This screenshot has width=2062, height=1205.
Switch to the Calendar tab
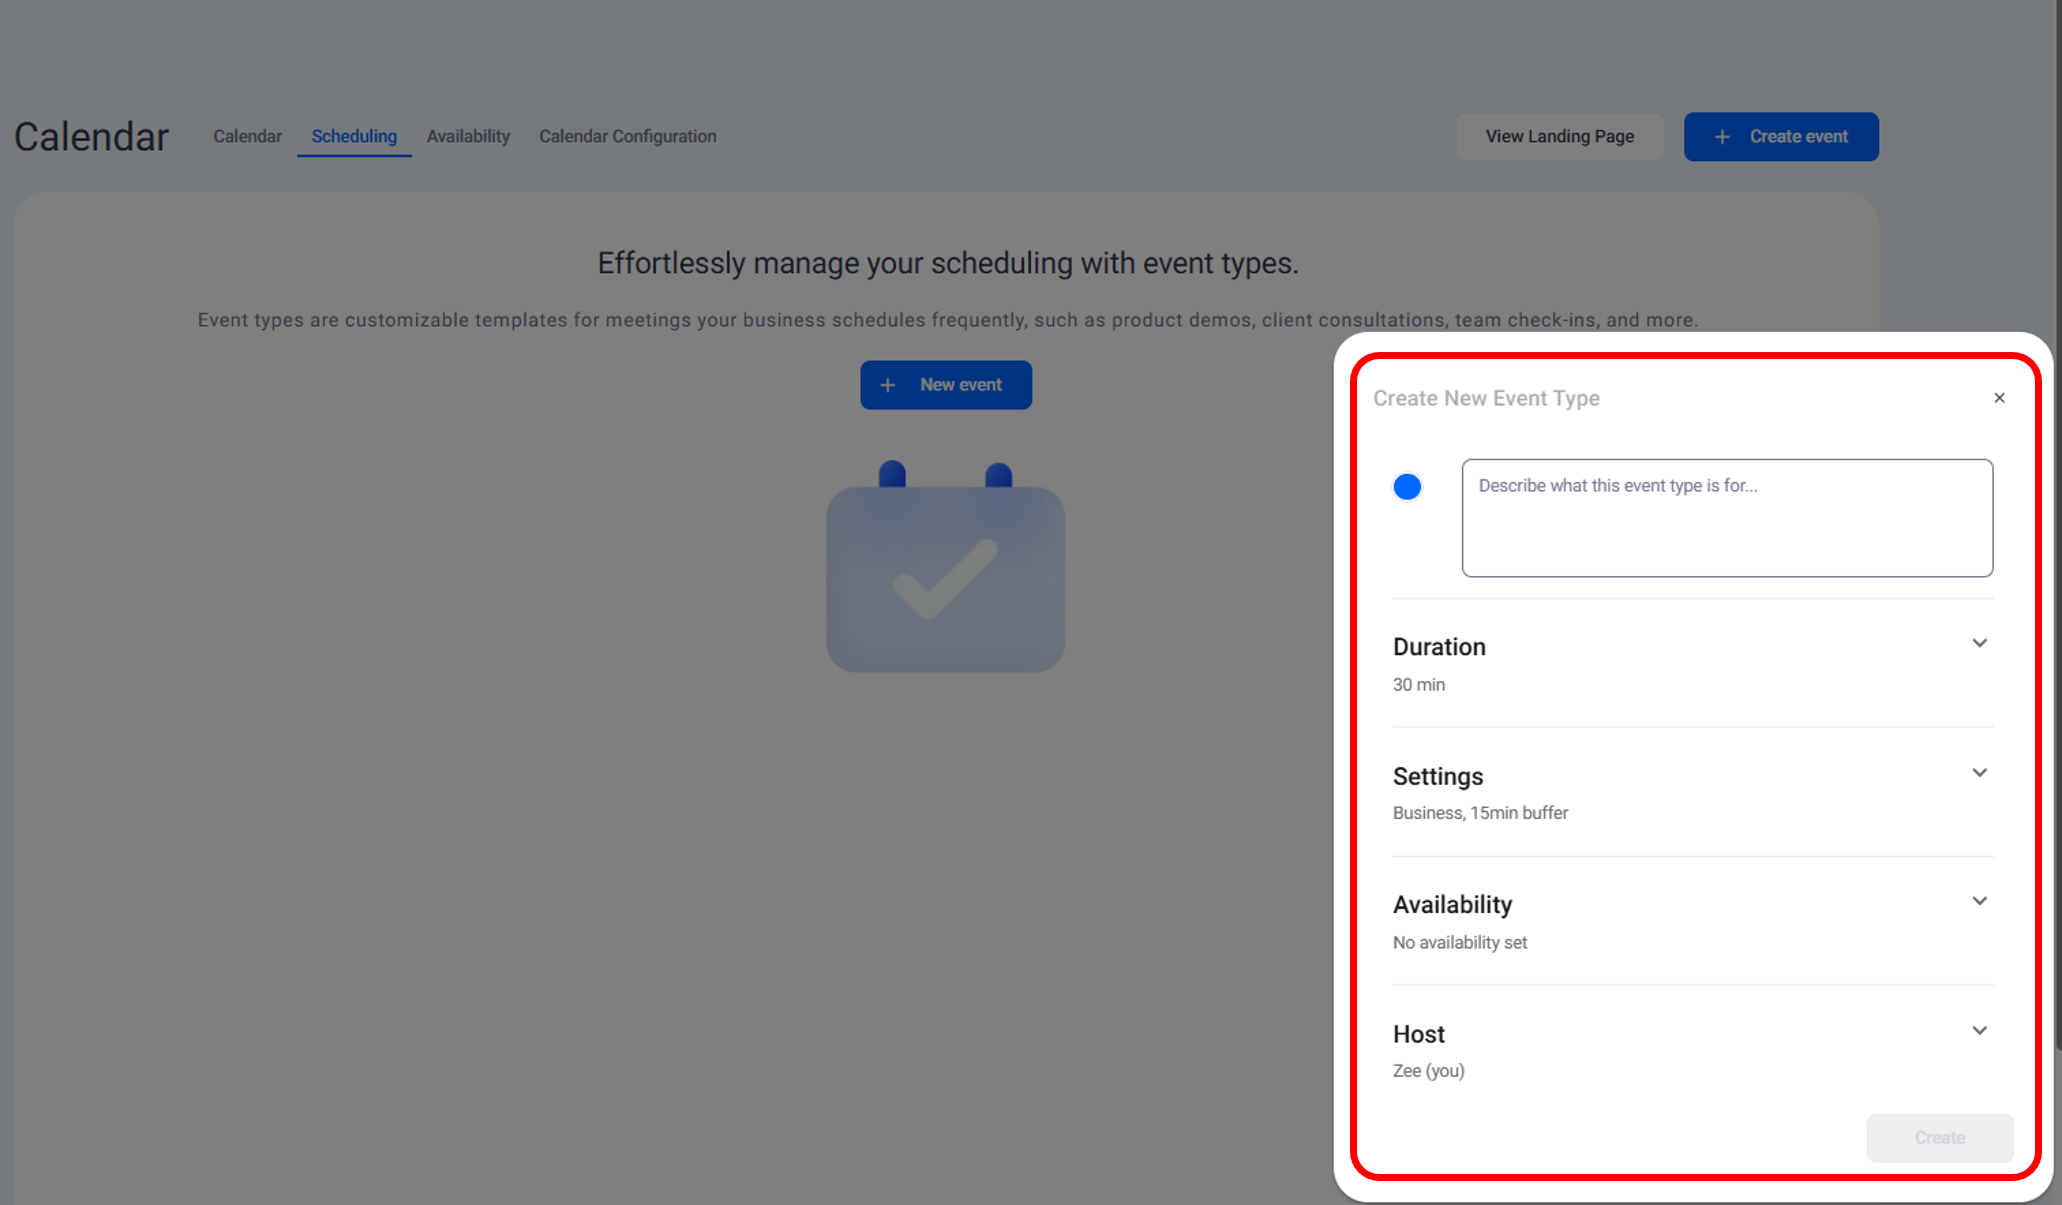click(247, 136)
